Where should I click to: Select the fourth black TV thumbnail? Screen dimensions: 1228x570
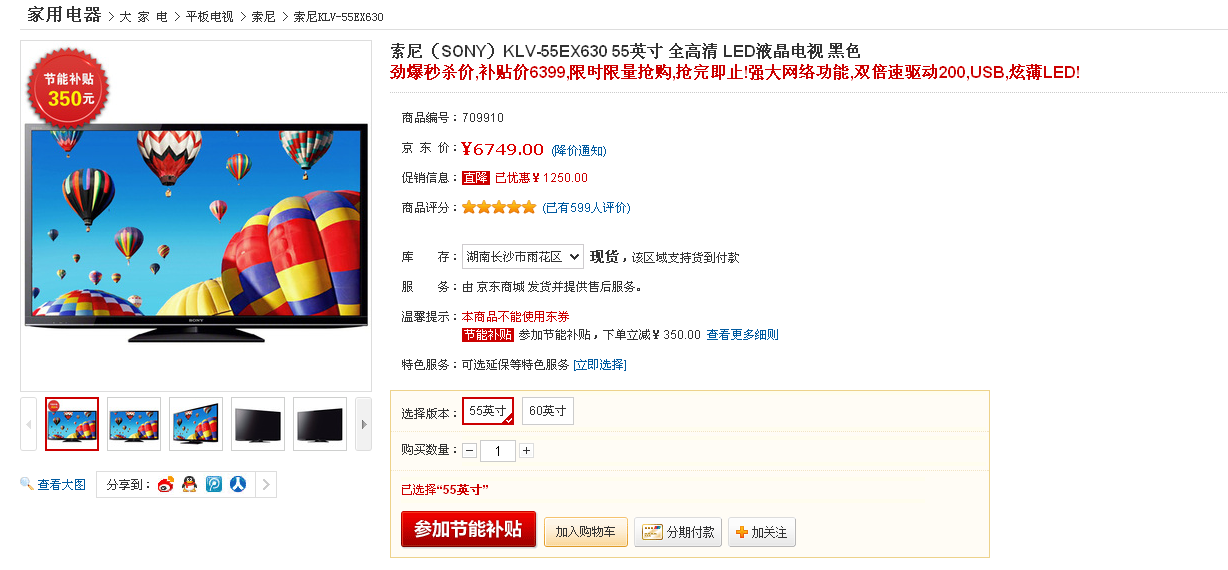(258, 424)
